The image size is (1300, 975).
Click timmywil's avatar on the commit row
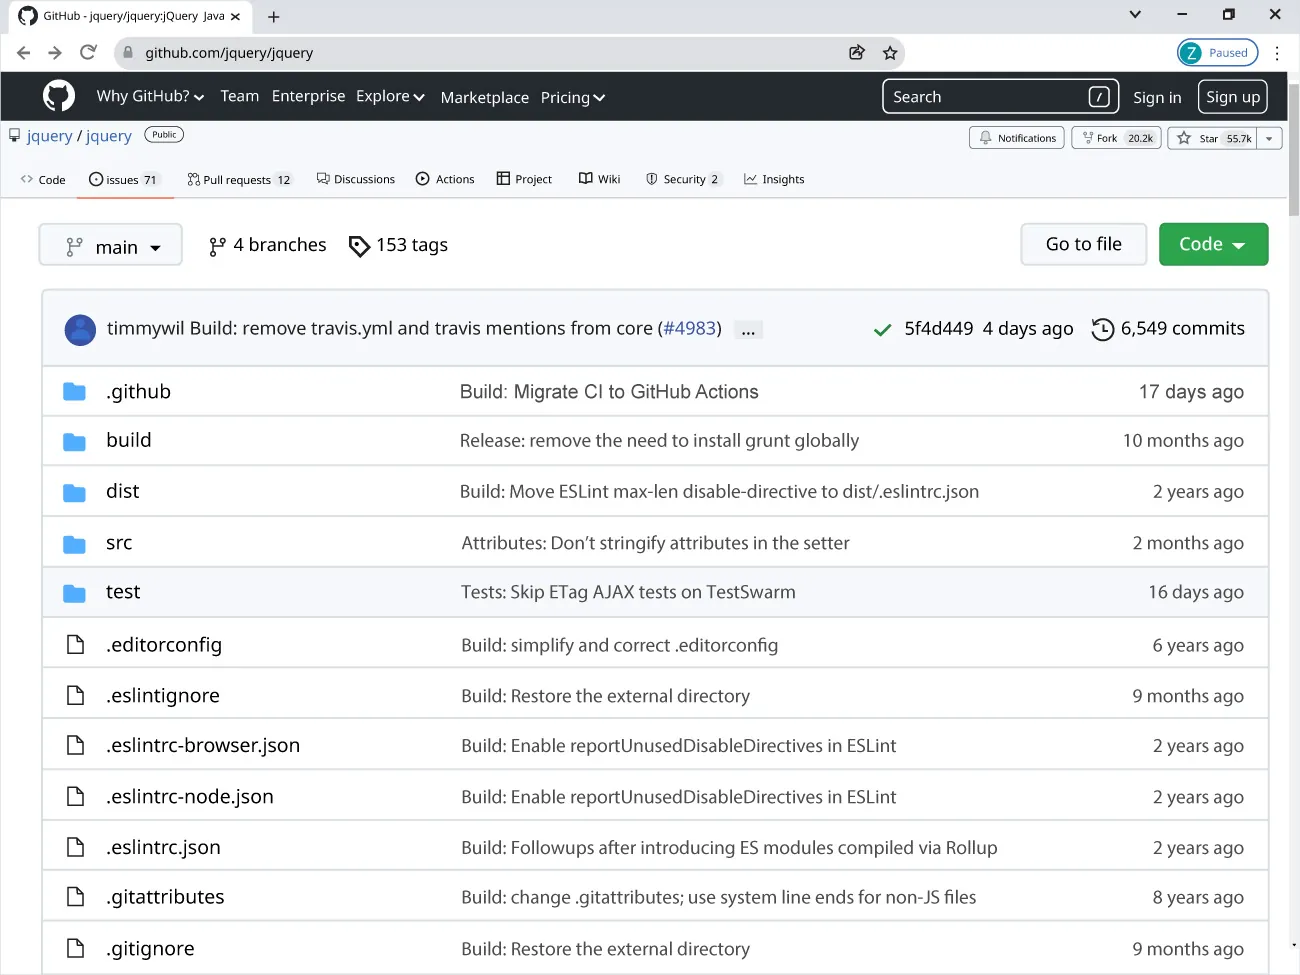(x=80, y=329)
